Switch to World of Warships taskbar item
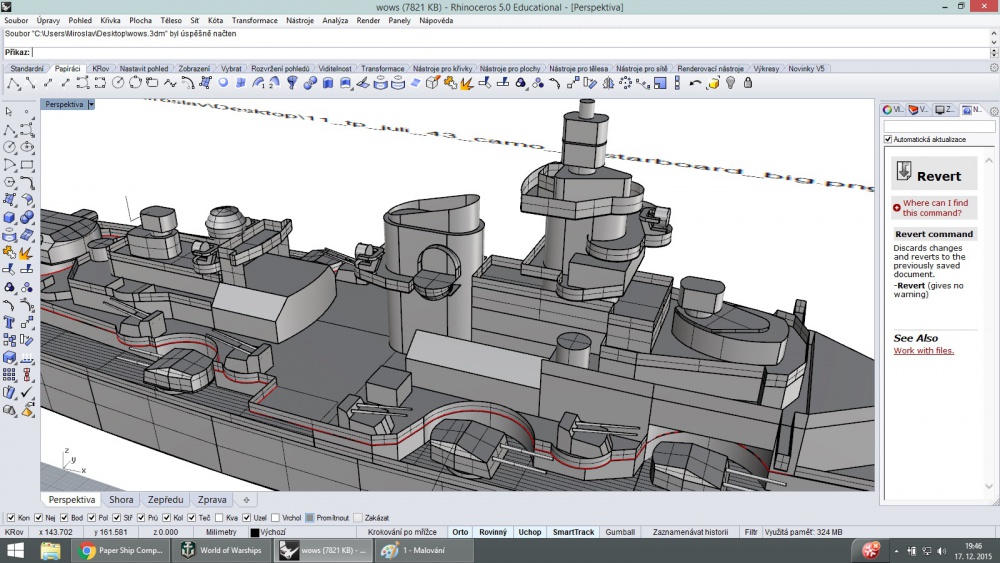The height and width of the screenshot is (563, 1000). click(222, 550)
